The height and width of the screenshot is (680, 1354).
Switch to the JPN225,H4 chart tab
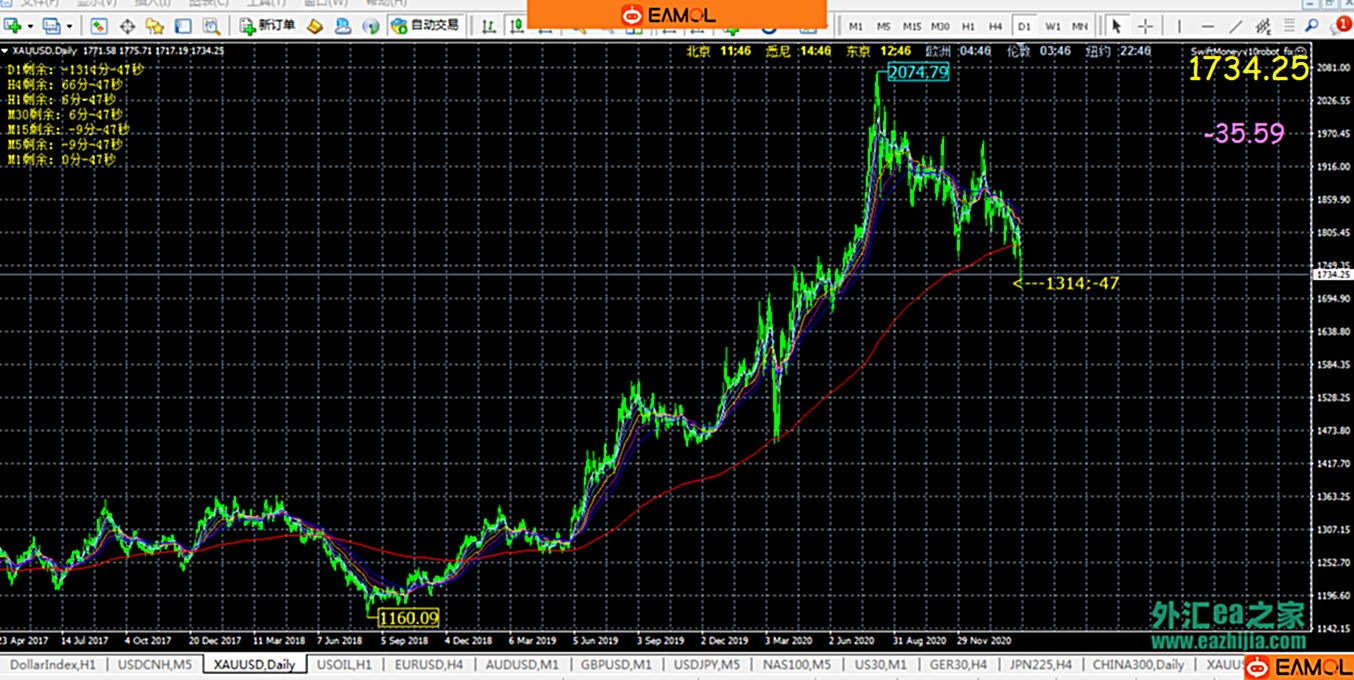pos(1041,664)
